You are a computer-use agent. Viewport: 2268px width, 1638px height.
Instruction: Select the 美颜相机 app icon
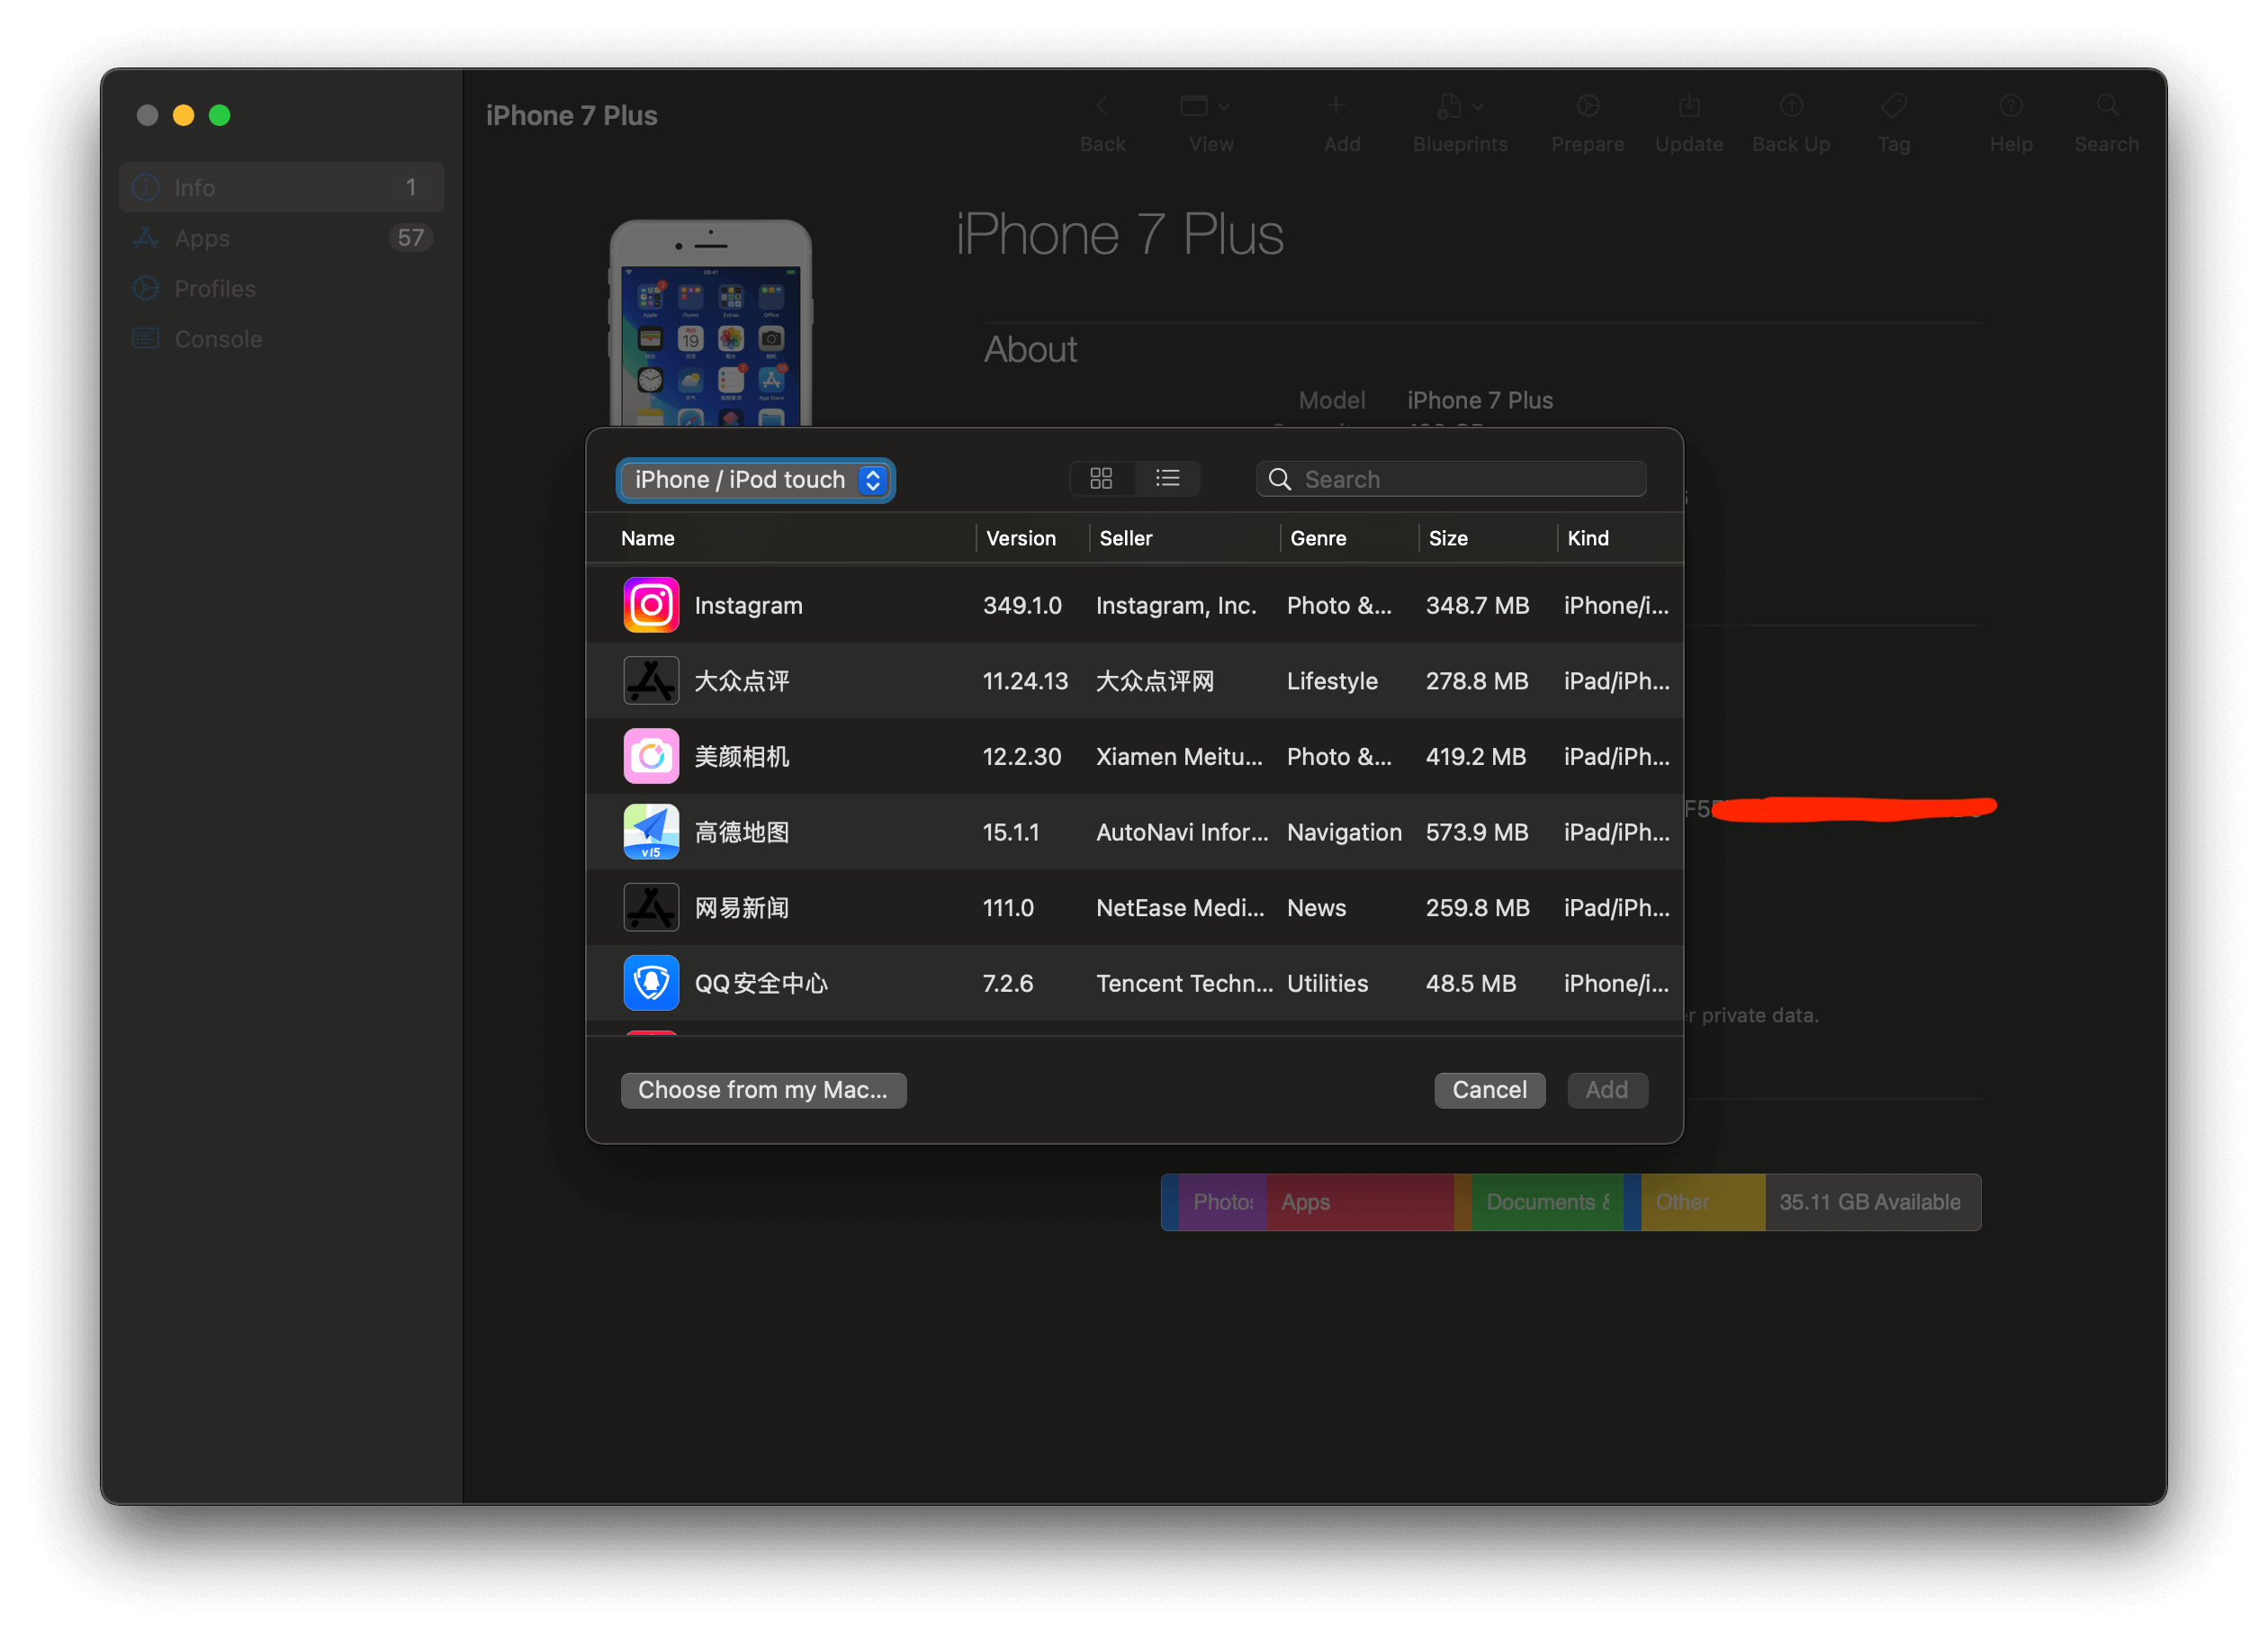pos(651,756)
